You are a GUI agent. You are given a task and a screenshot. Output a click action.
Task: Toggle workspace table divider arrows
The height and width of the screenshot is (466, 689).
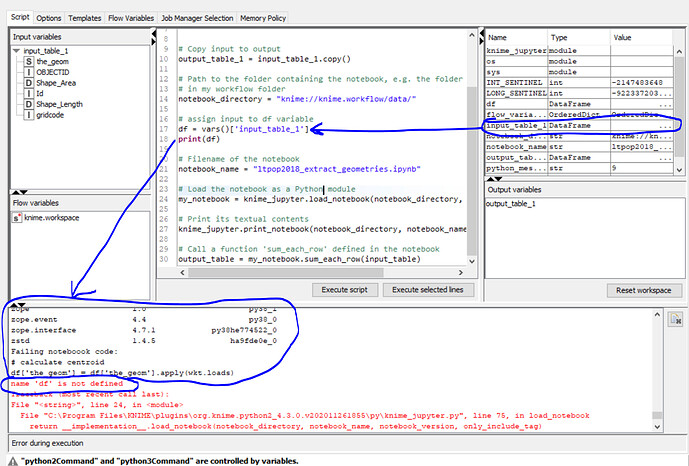tap(494, 179)
